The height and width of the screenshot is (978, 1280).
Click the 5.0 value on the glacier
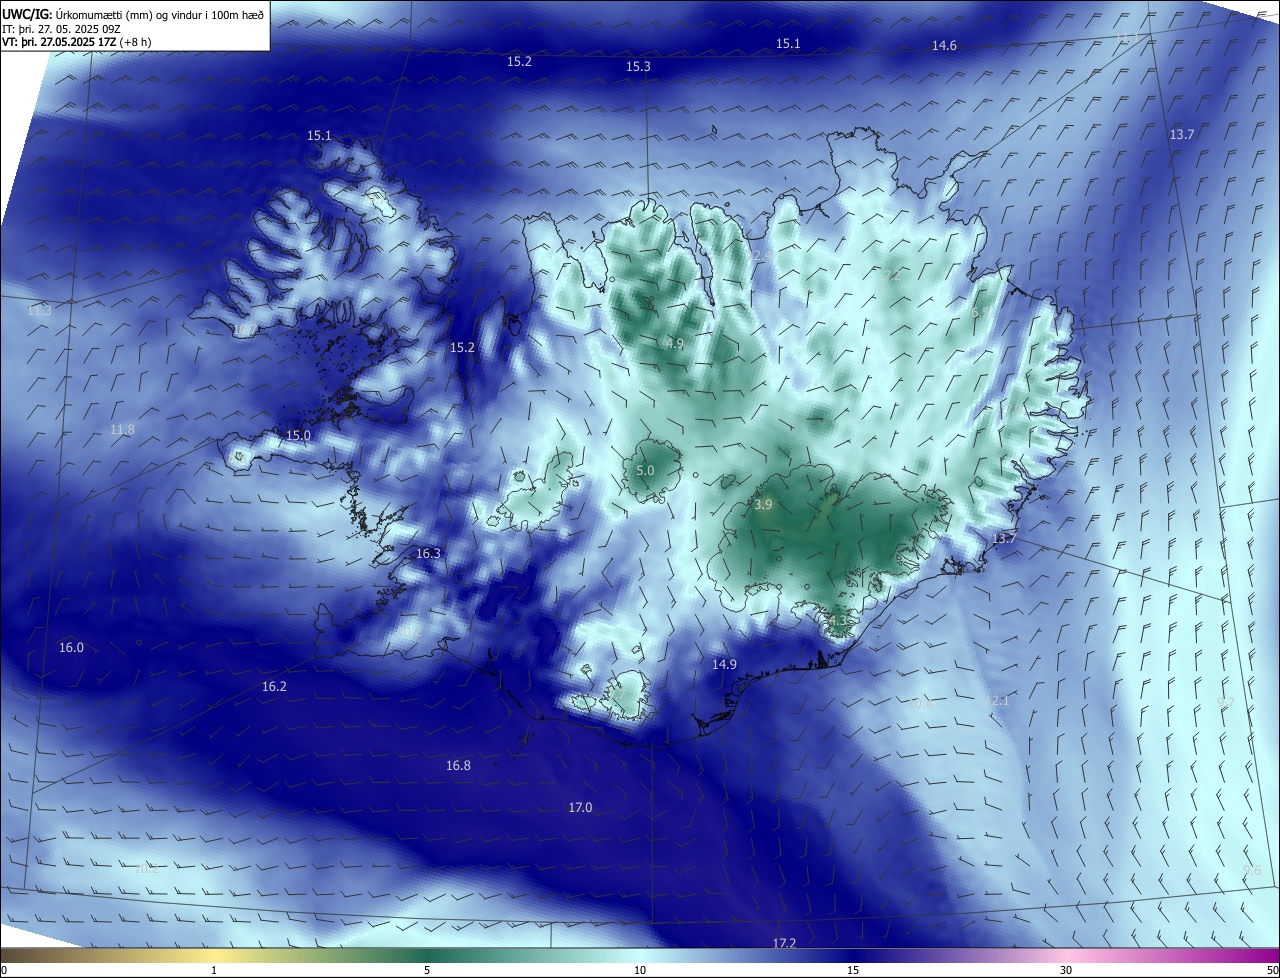click(x=645, y=470)
